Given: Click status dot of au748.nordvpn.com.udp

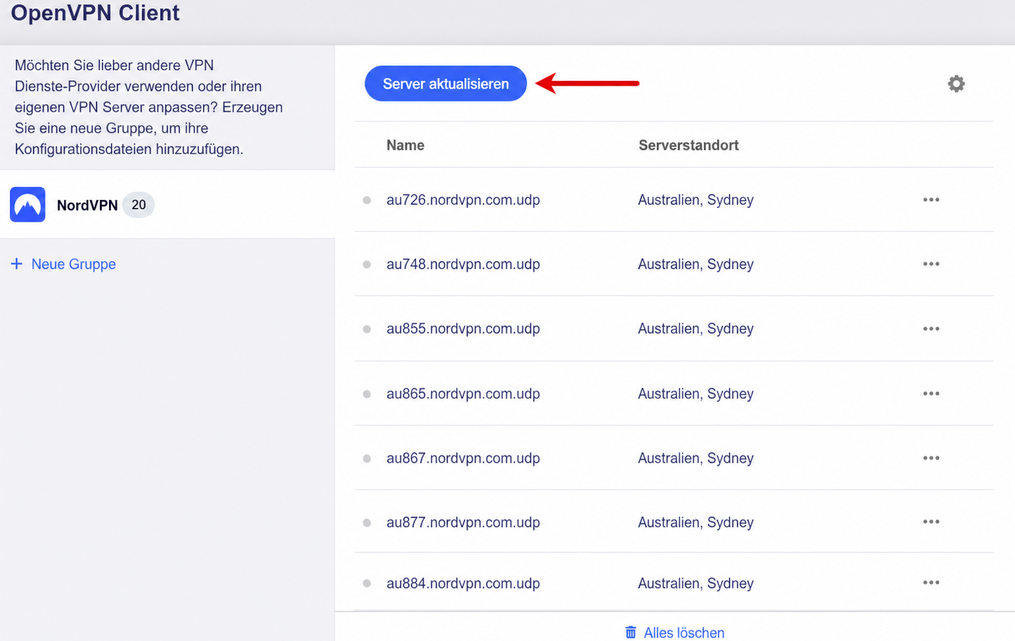Looking at the screenshot, I should (x=367, y=264).
